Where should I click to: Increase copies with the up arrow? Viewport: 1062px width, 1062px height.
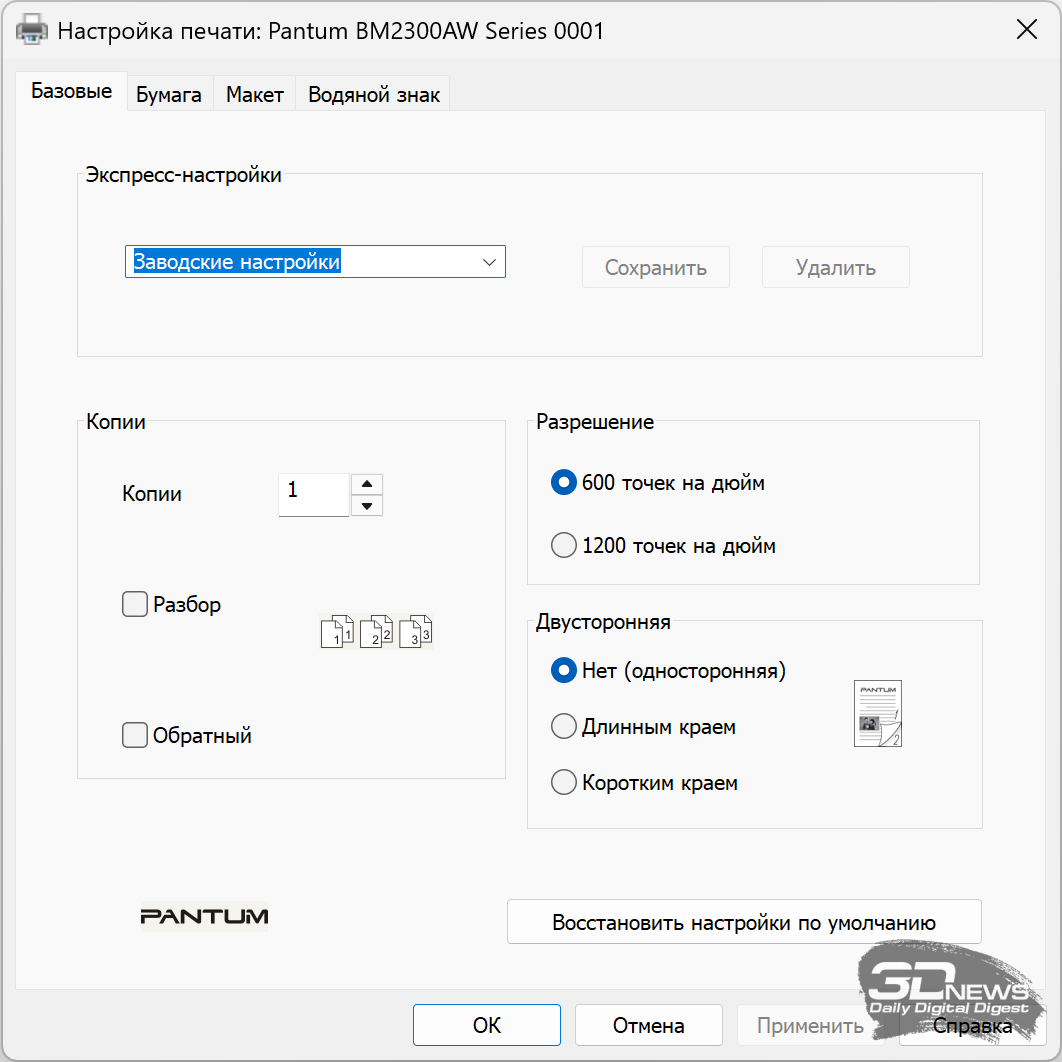tap(367, 484)
